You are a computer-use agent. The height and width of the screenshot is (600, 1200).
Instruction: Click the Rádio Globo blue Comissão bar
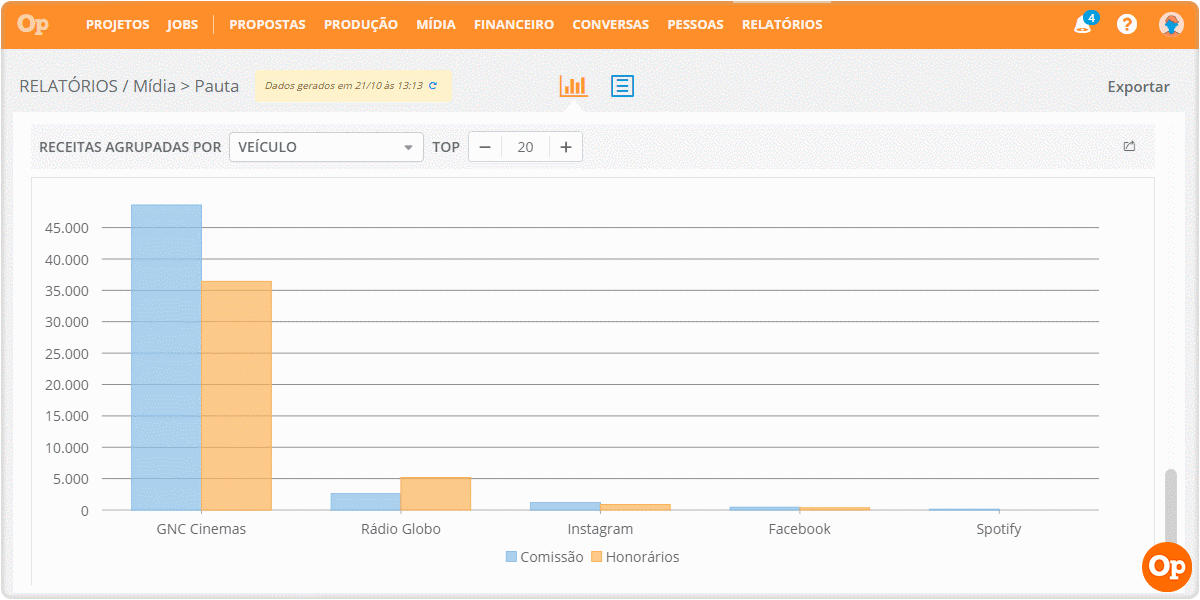pyautogui.click(x=365, y=502)
